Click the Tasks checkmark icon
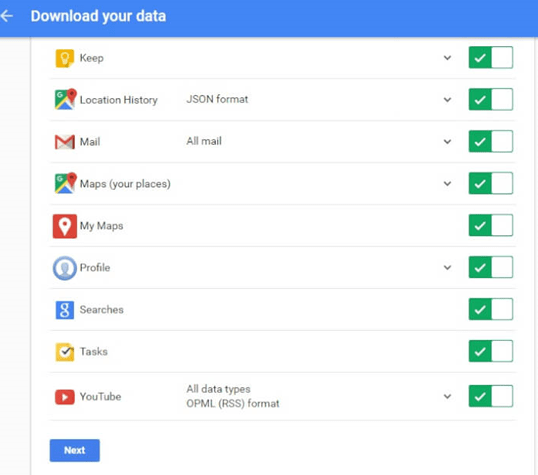This screenshot has width=538, height=475. pos(65,352)
